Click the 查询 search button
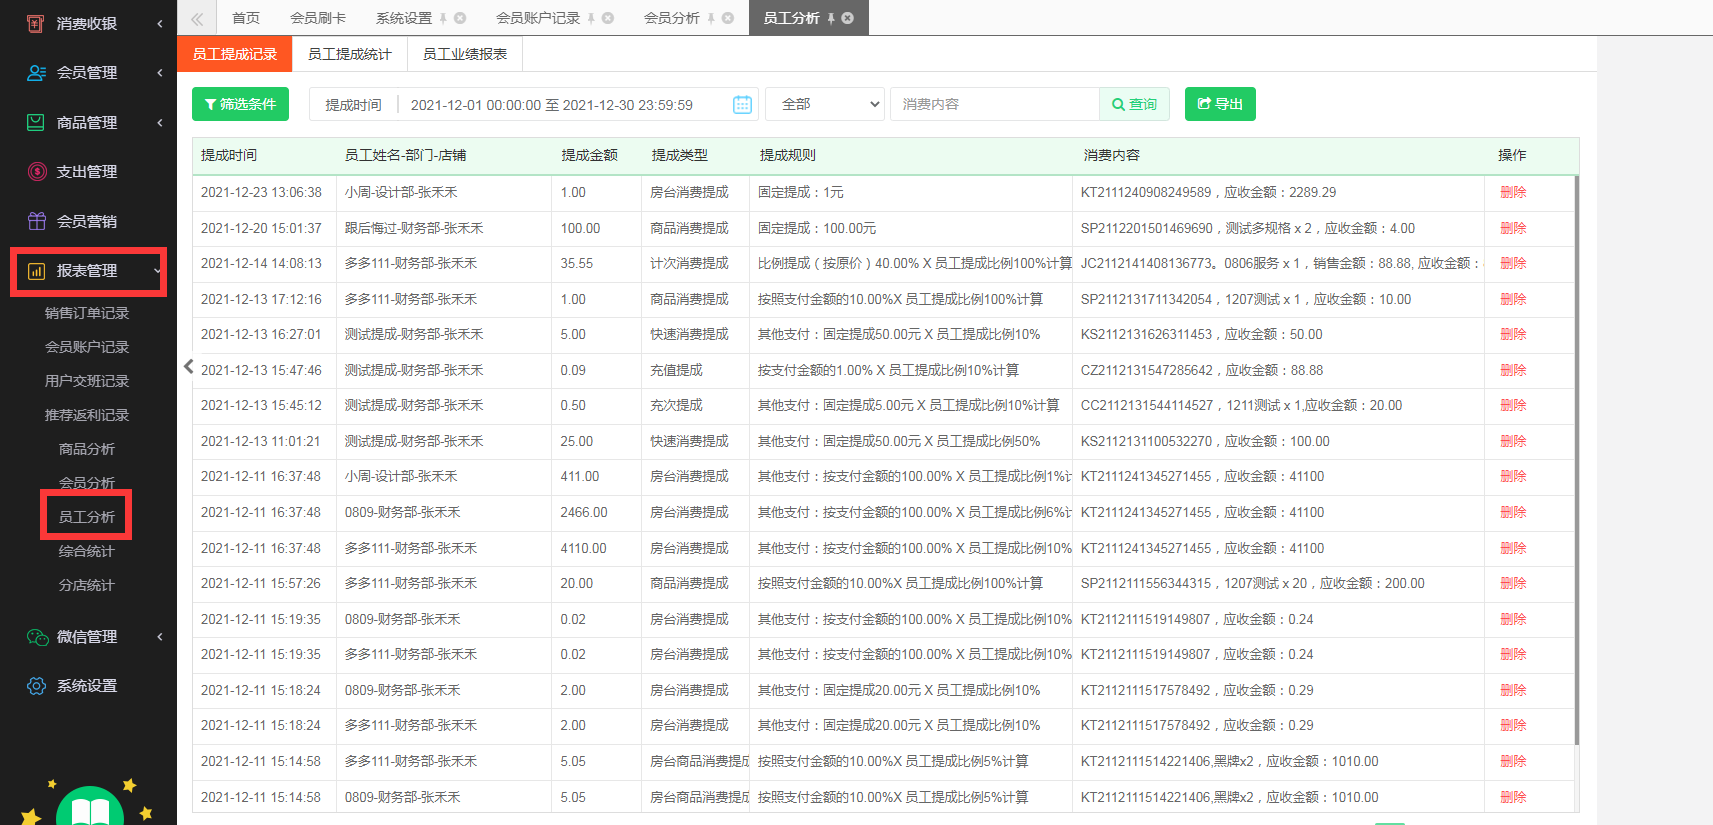Image resolution: width=1713 pixels, height=825 pixels. tap(1134, 104)
